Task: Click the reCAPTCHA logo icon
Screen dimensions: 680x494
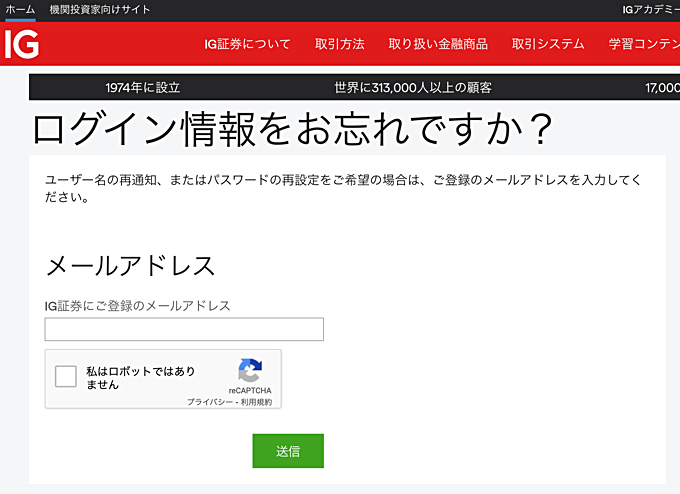Action: (x=250, y=370)
